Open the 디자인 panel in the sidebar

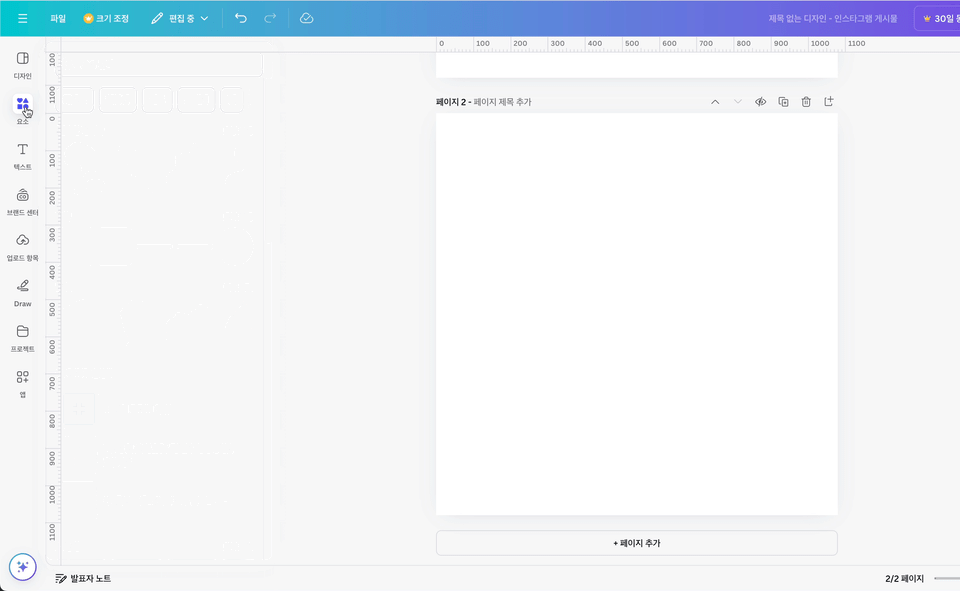tap(22, 66)
